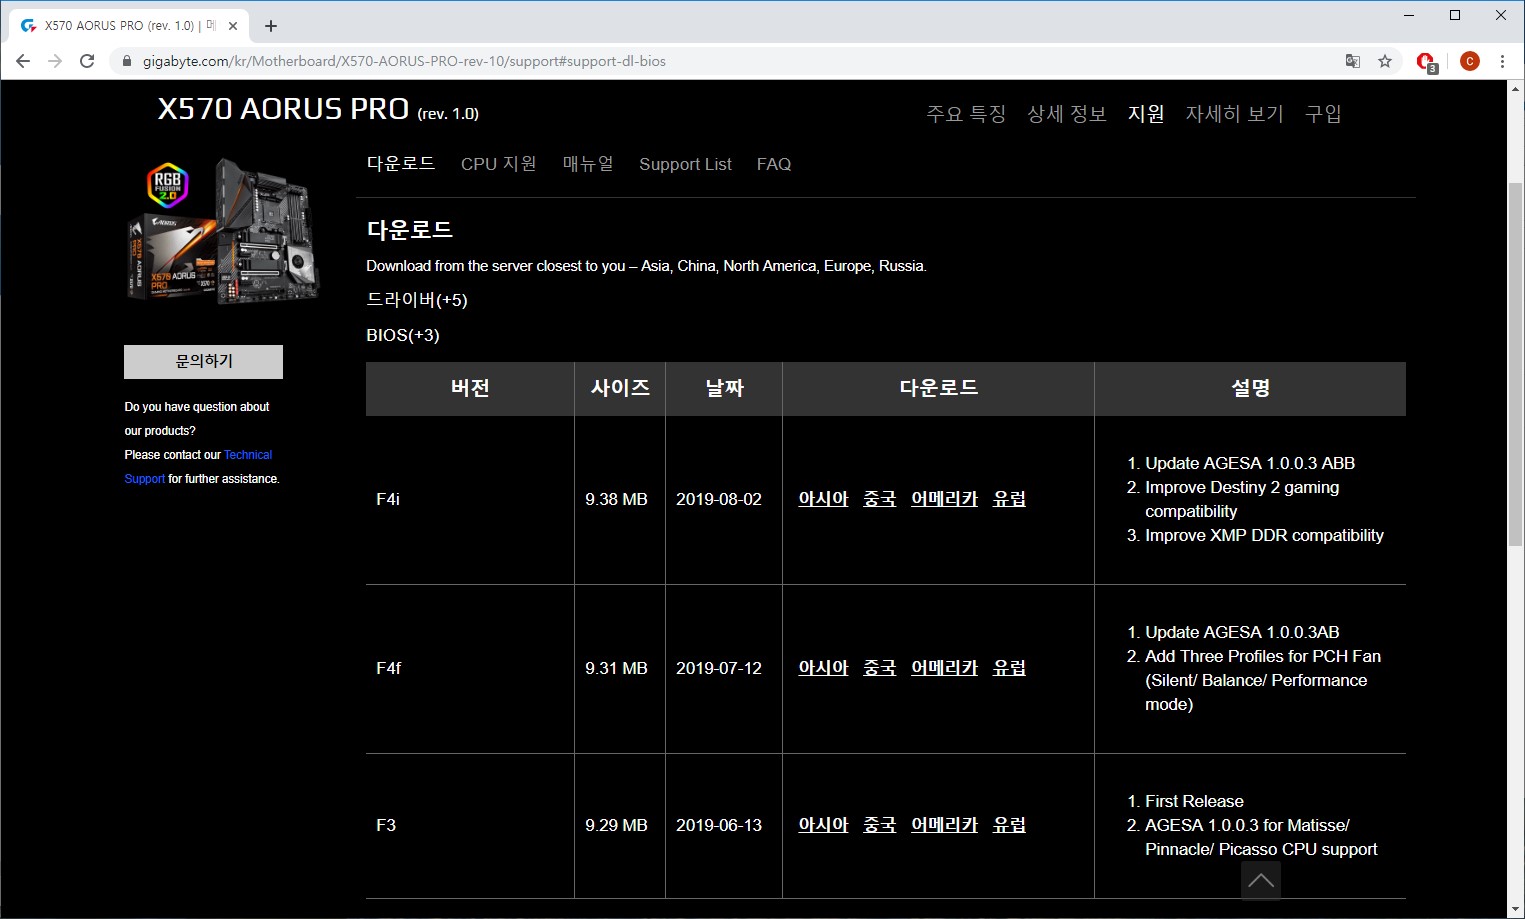Open the red extension icon with badge
The width and height of the screenshot is (1525, 919).
(1427, 62)
